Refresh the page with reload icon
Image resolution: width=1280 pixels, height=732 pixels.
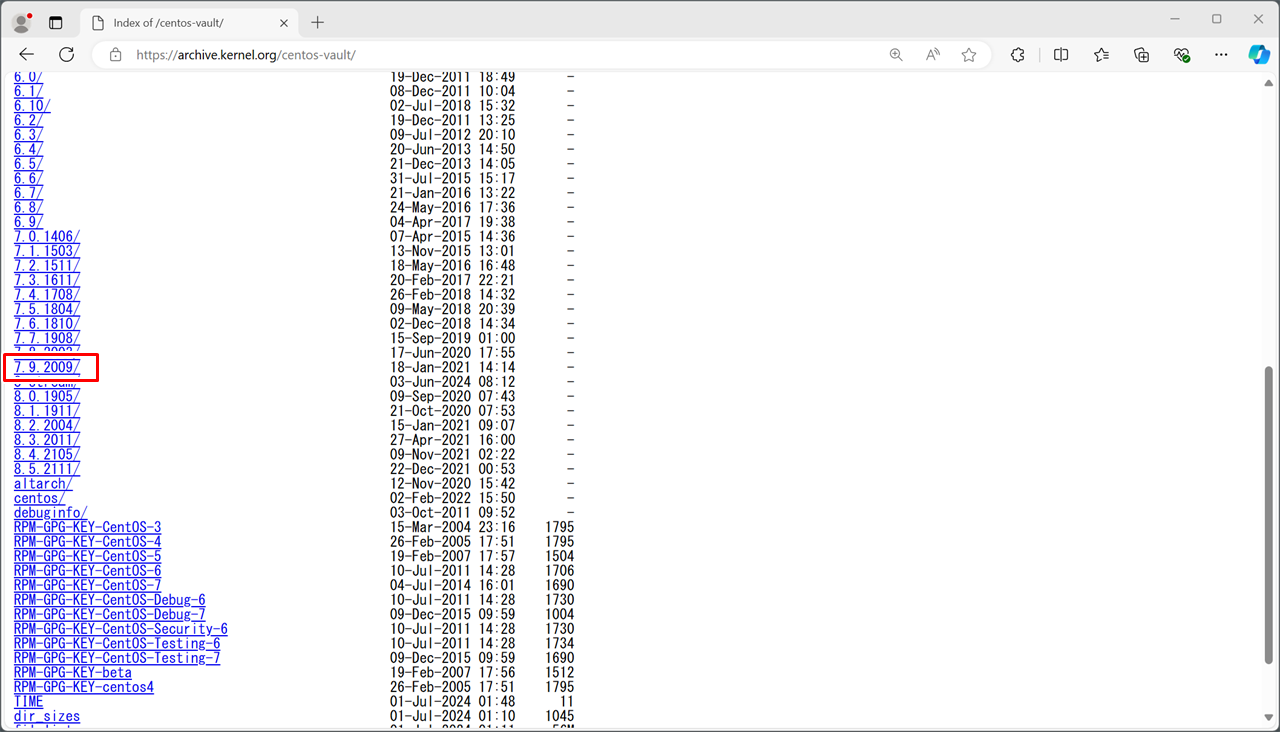pyautogui.click(x=67, y=55)
